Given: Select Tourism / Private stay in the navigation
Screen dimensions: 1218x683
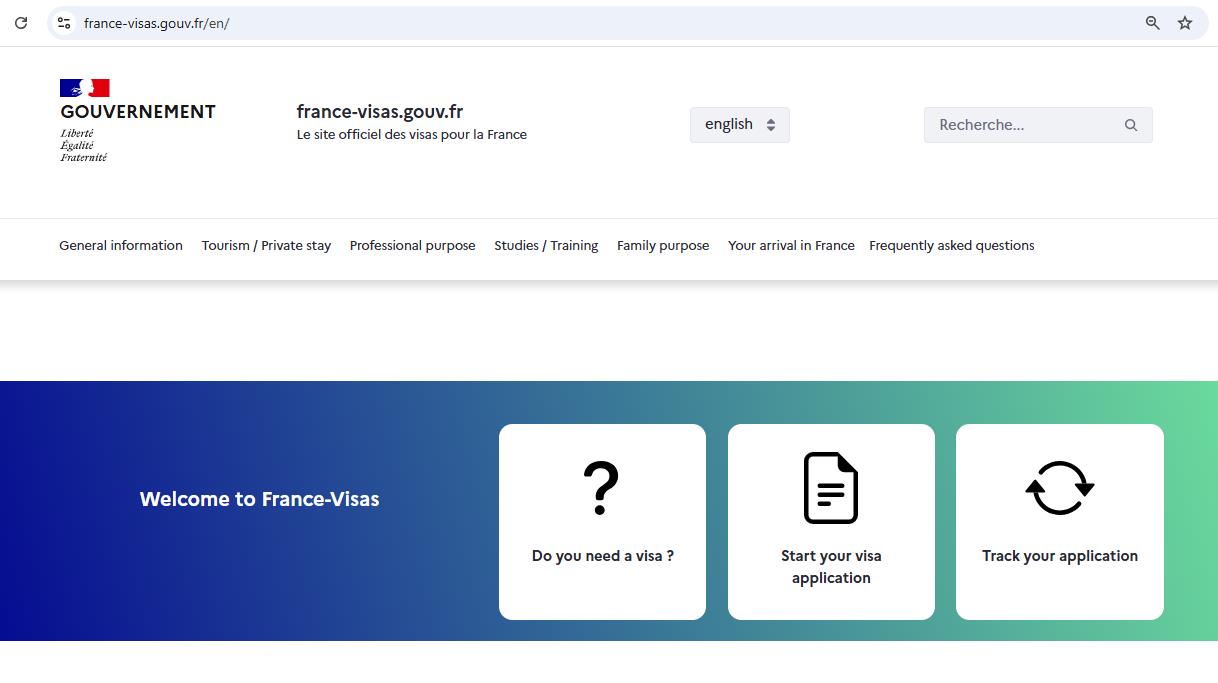Looking at the screenshot, I should [266, 245].
